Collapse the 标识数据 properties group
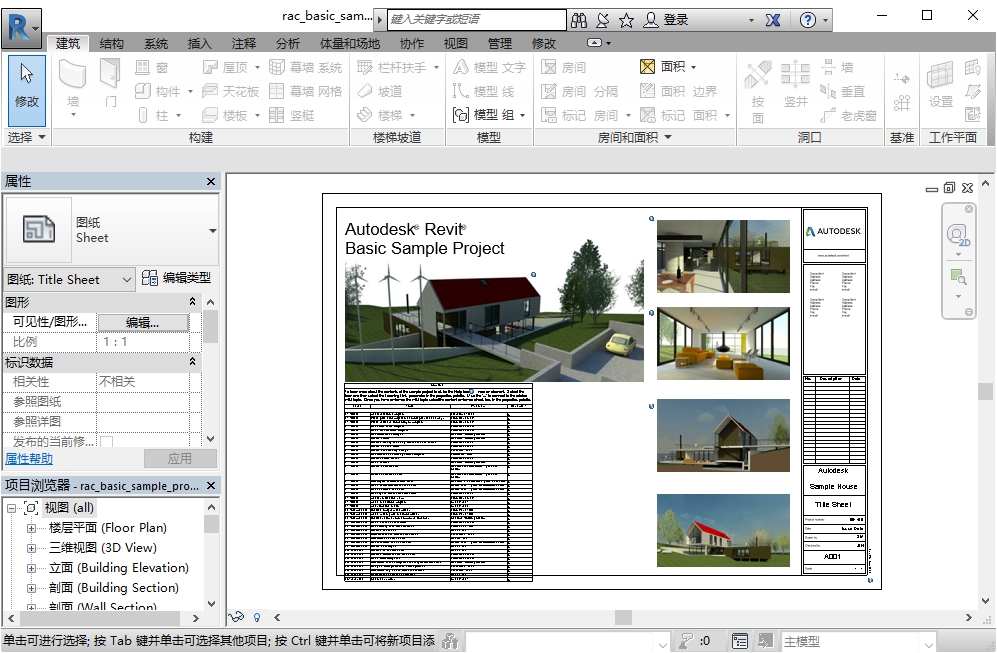The image size is (997, 653). [x=192, y=362]
